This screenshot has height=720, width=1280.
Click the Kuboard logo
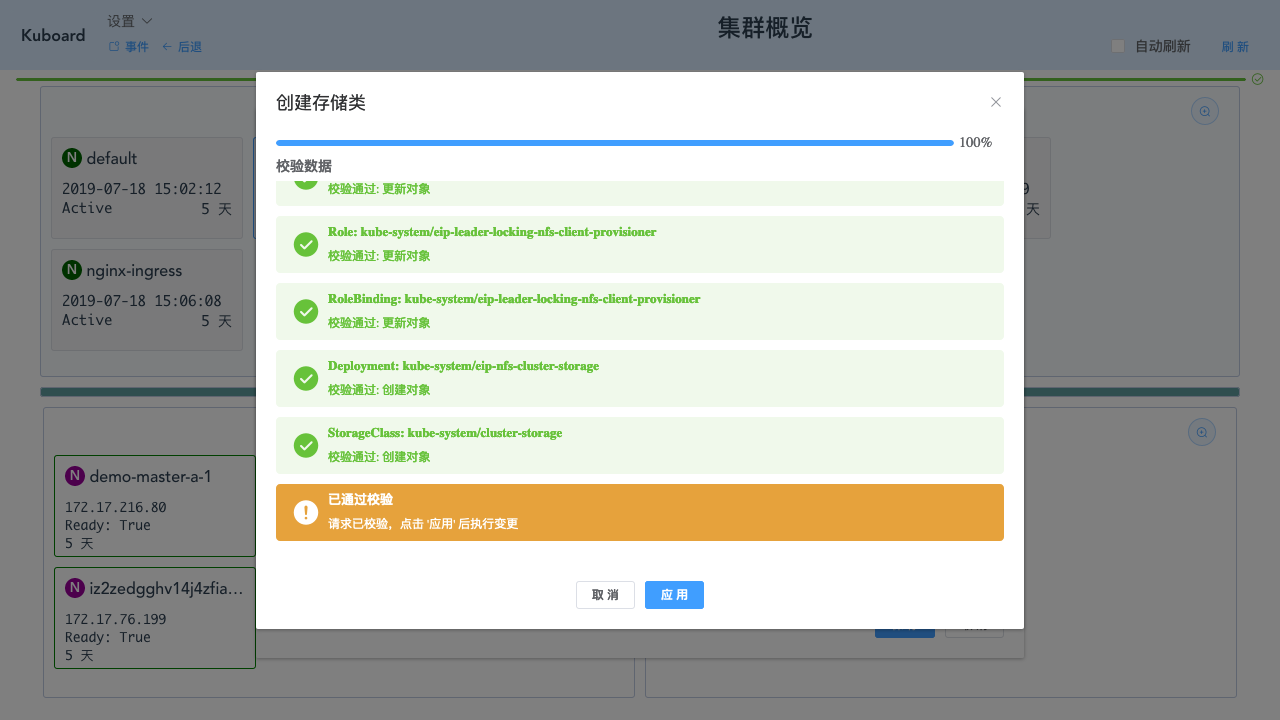53,35
